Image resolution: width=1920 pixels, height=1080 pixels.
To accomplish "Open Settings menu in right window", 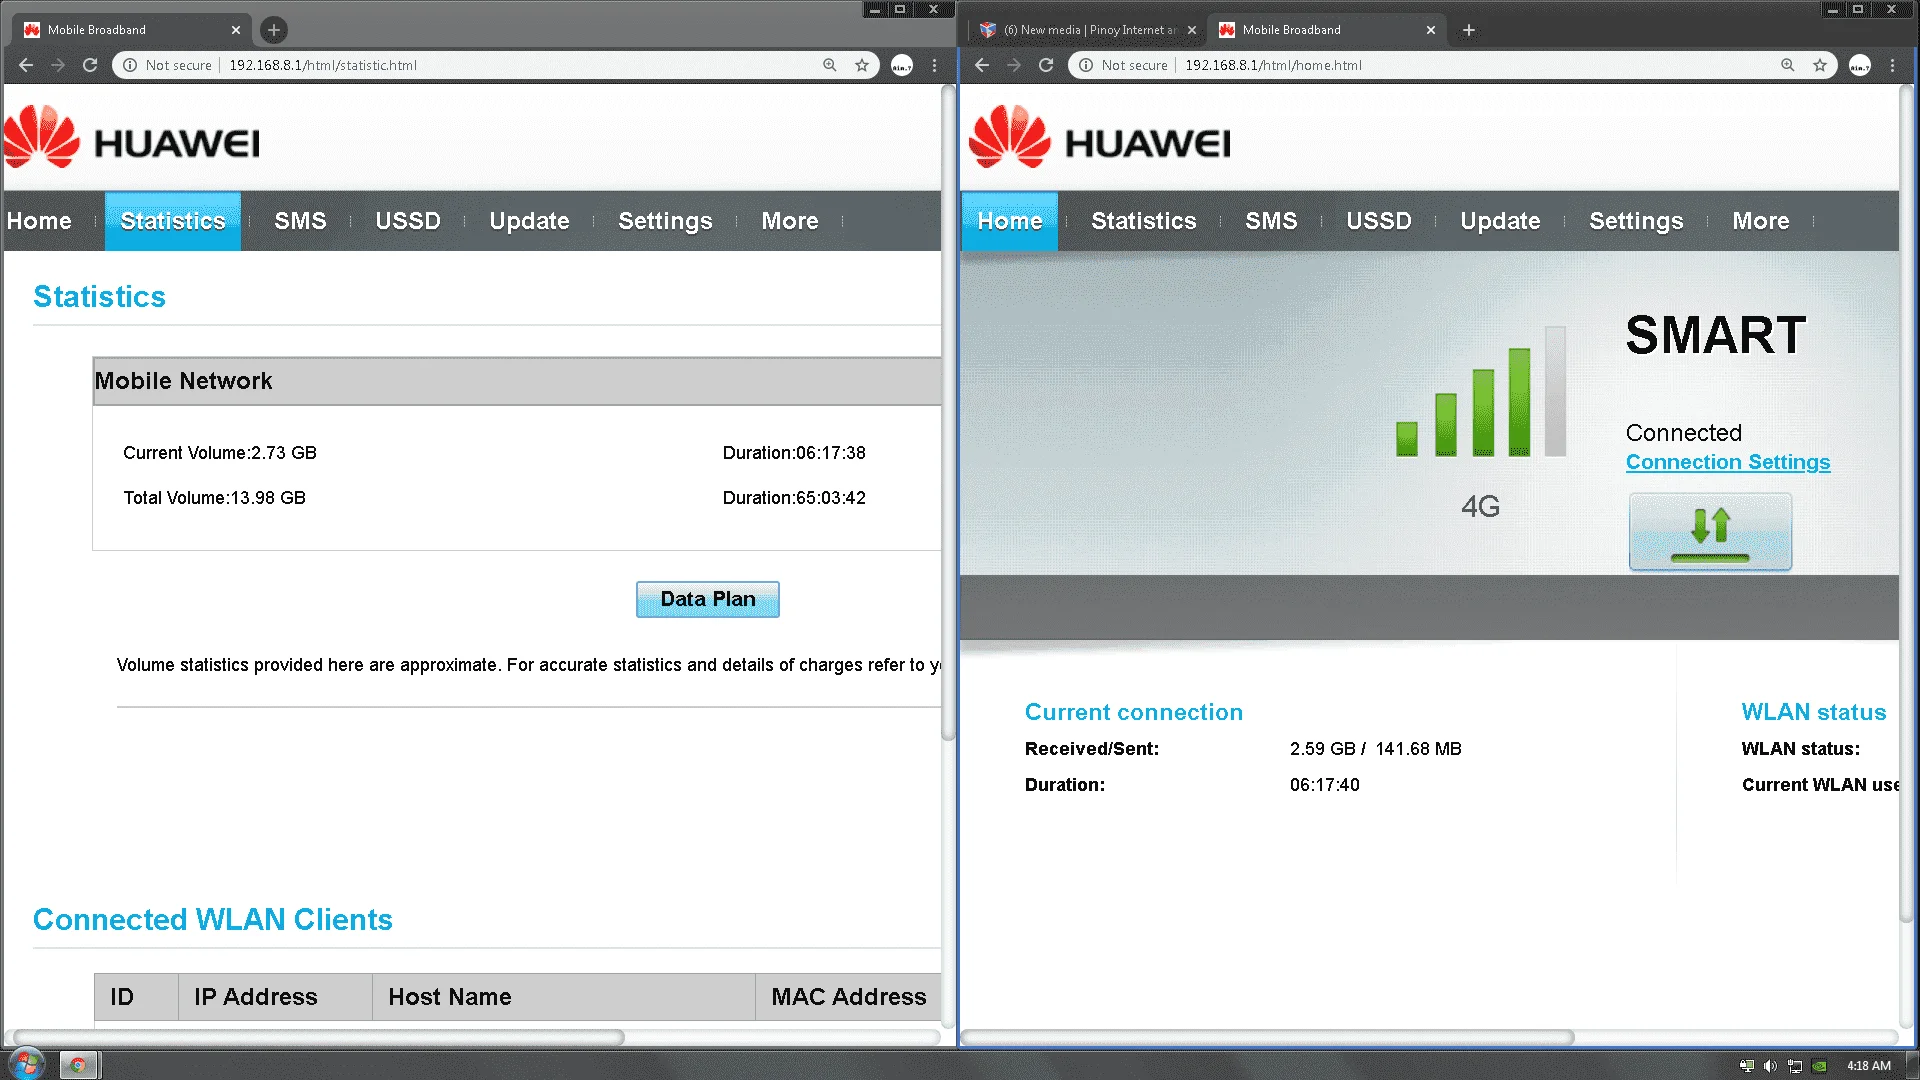I will tap(1636, 221).
